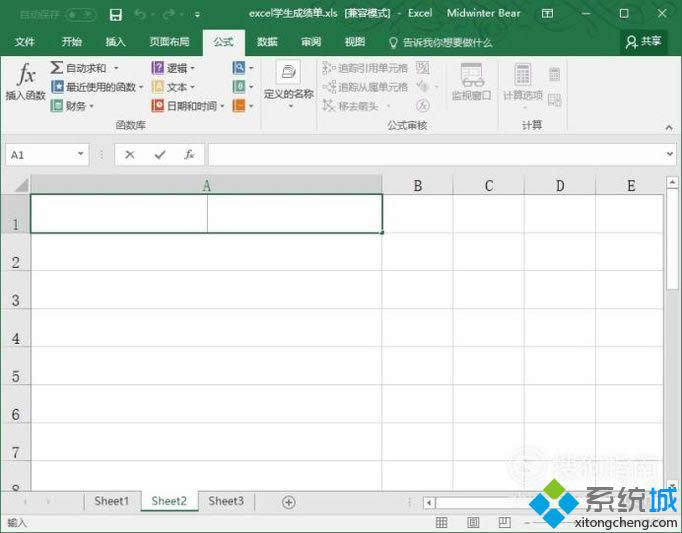The height and width of the screenshot is (533, 682).
Task: Expand the Name Box dropdown
Action: [80, 154]
